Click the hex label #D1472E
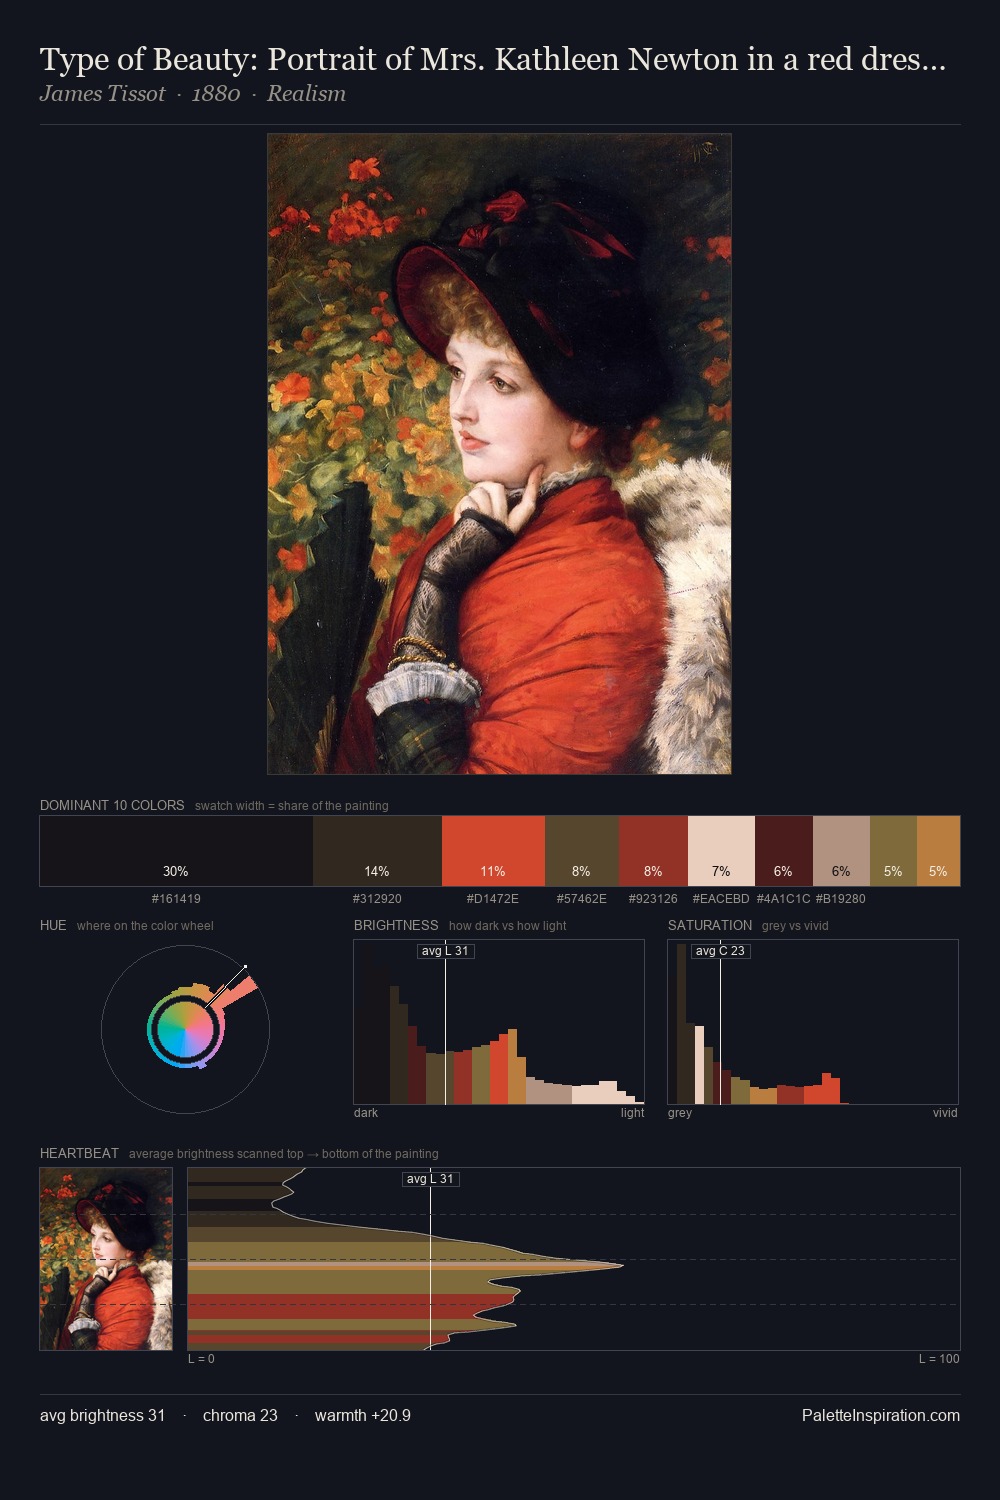Screen dimensions: 1000x1500 pos(493,899)
